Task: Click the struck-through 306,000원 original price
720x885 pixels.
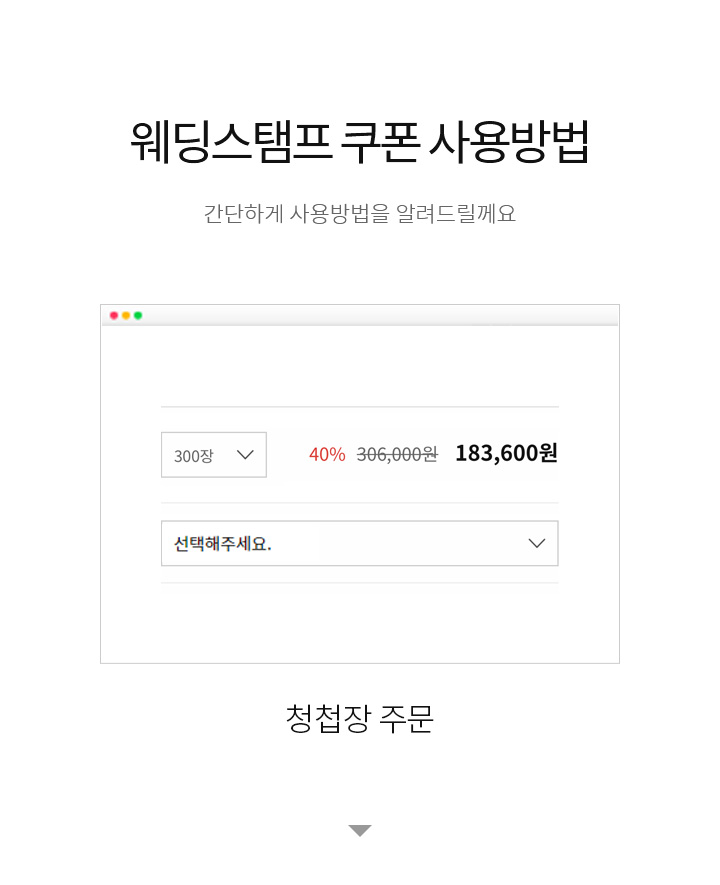Action: coord(397,454)
